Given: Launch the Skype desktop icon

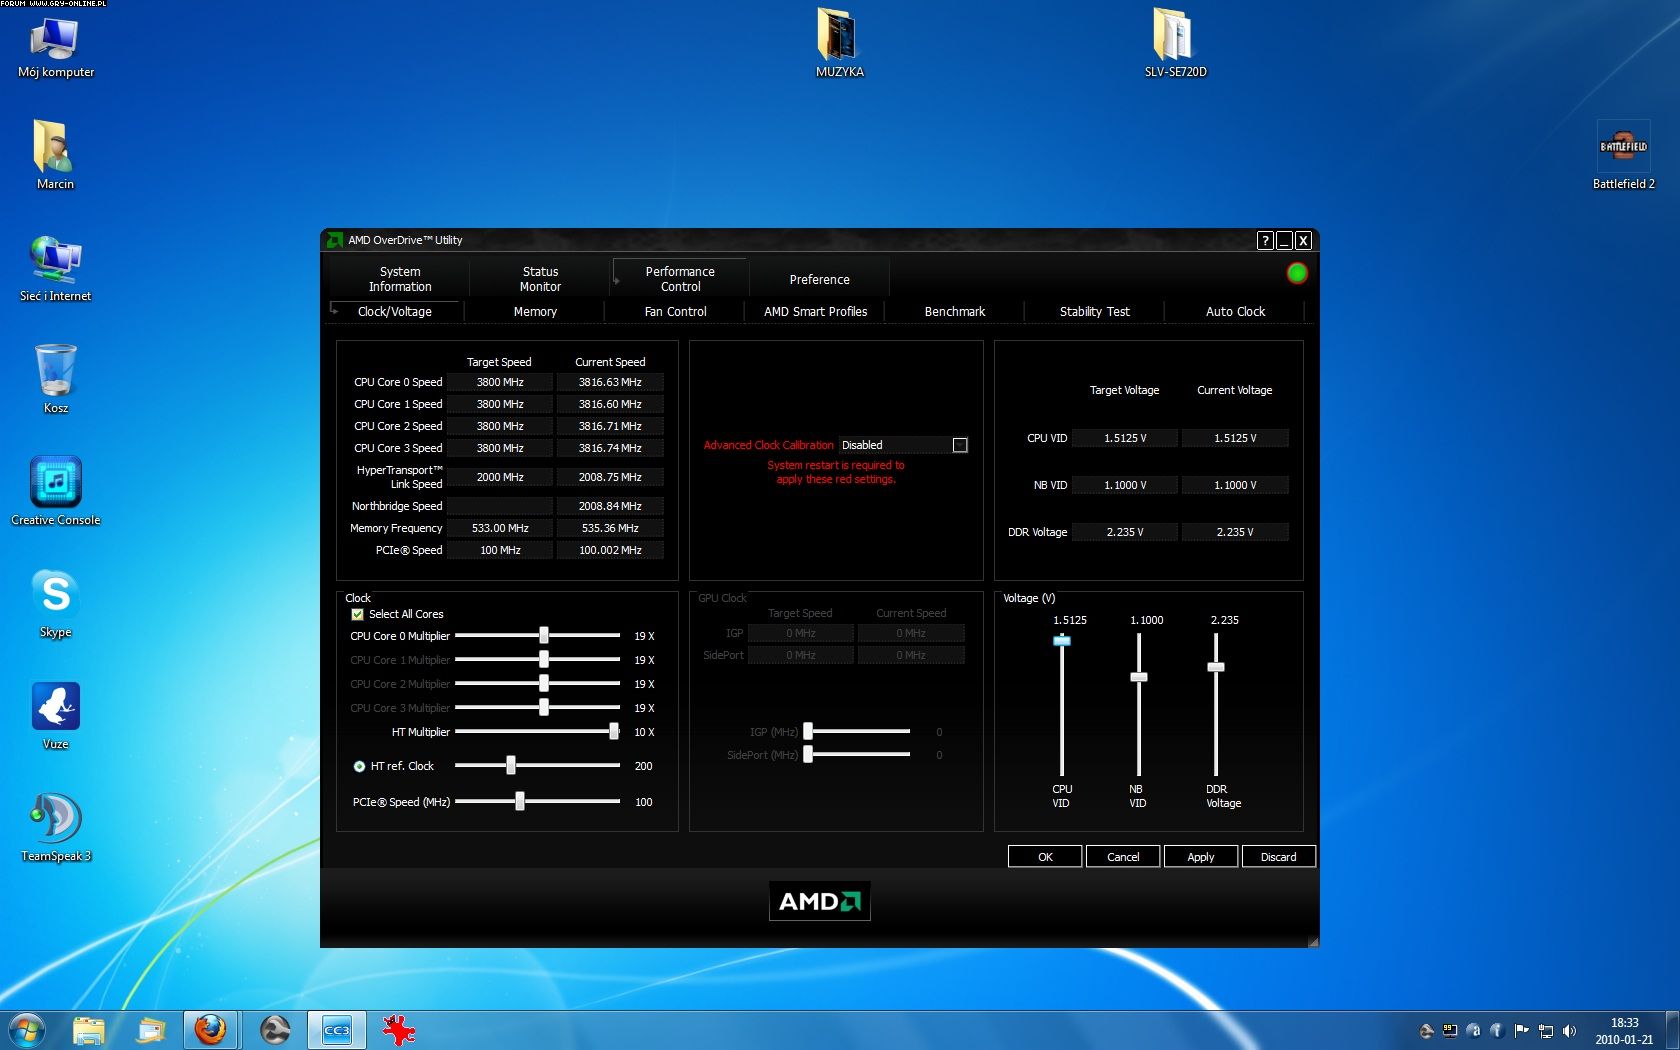Looking at the screenshot, I should [55, 603].
